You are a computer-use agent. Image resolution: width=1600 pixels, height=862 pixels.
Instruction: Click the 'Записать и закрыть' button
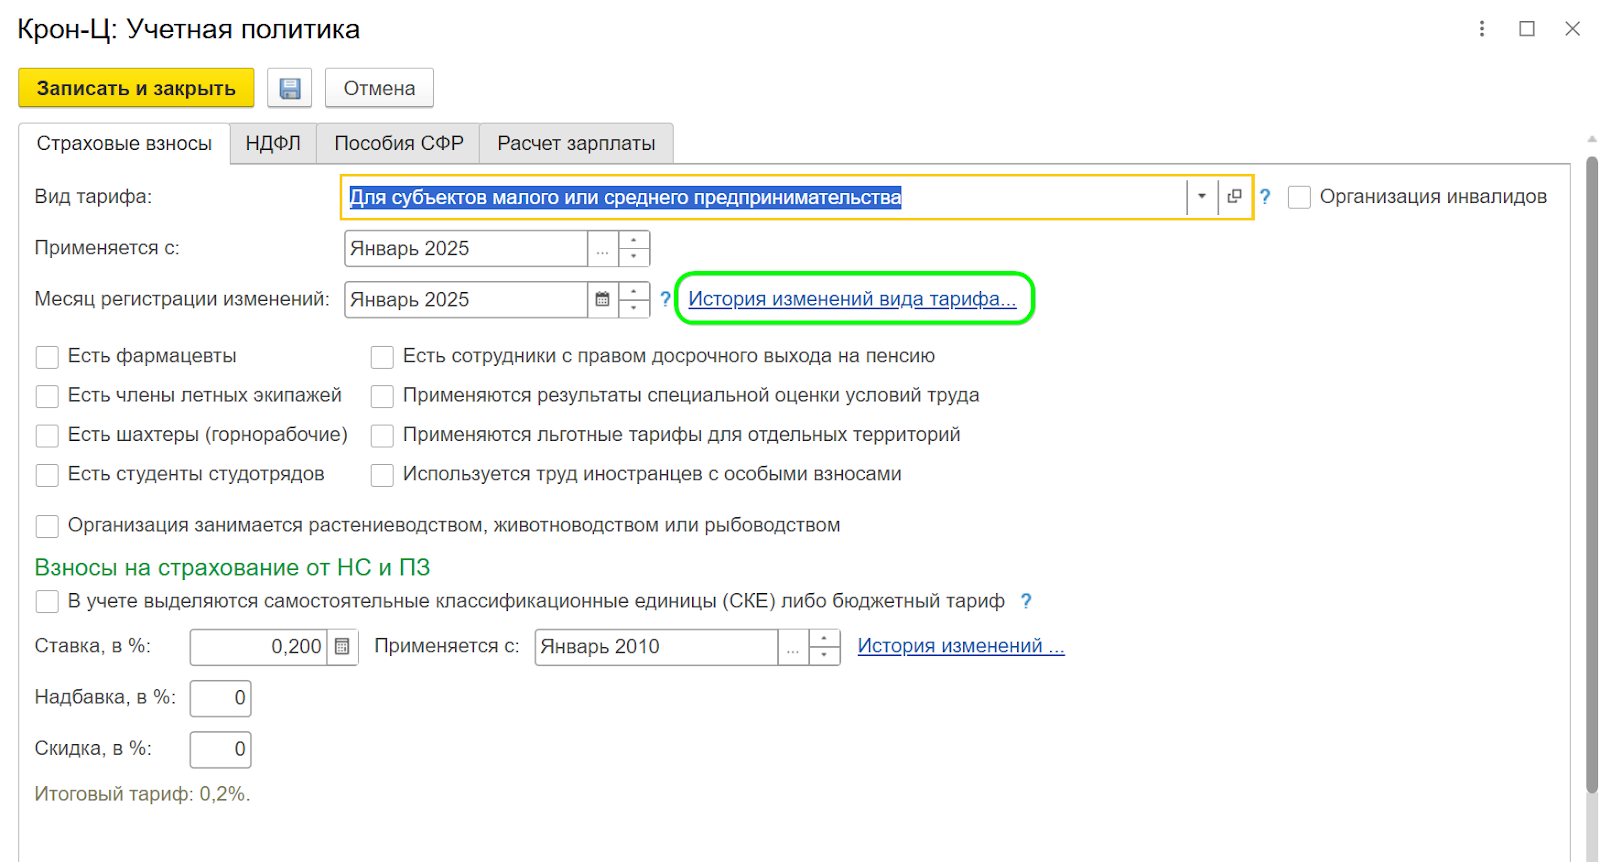coord(136,88)
